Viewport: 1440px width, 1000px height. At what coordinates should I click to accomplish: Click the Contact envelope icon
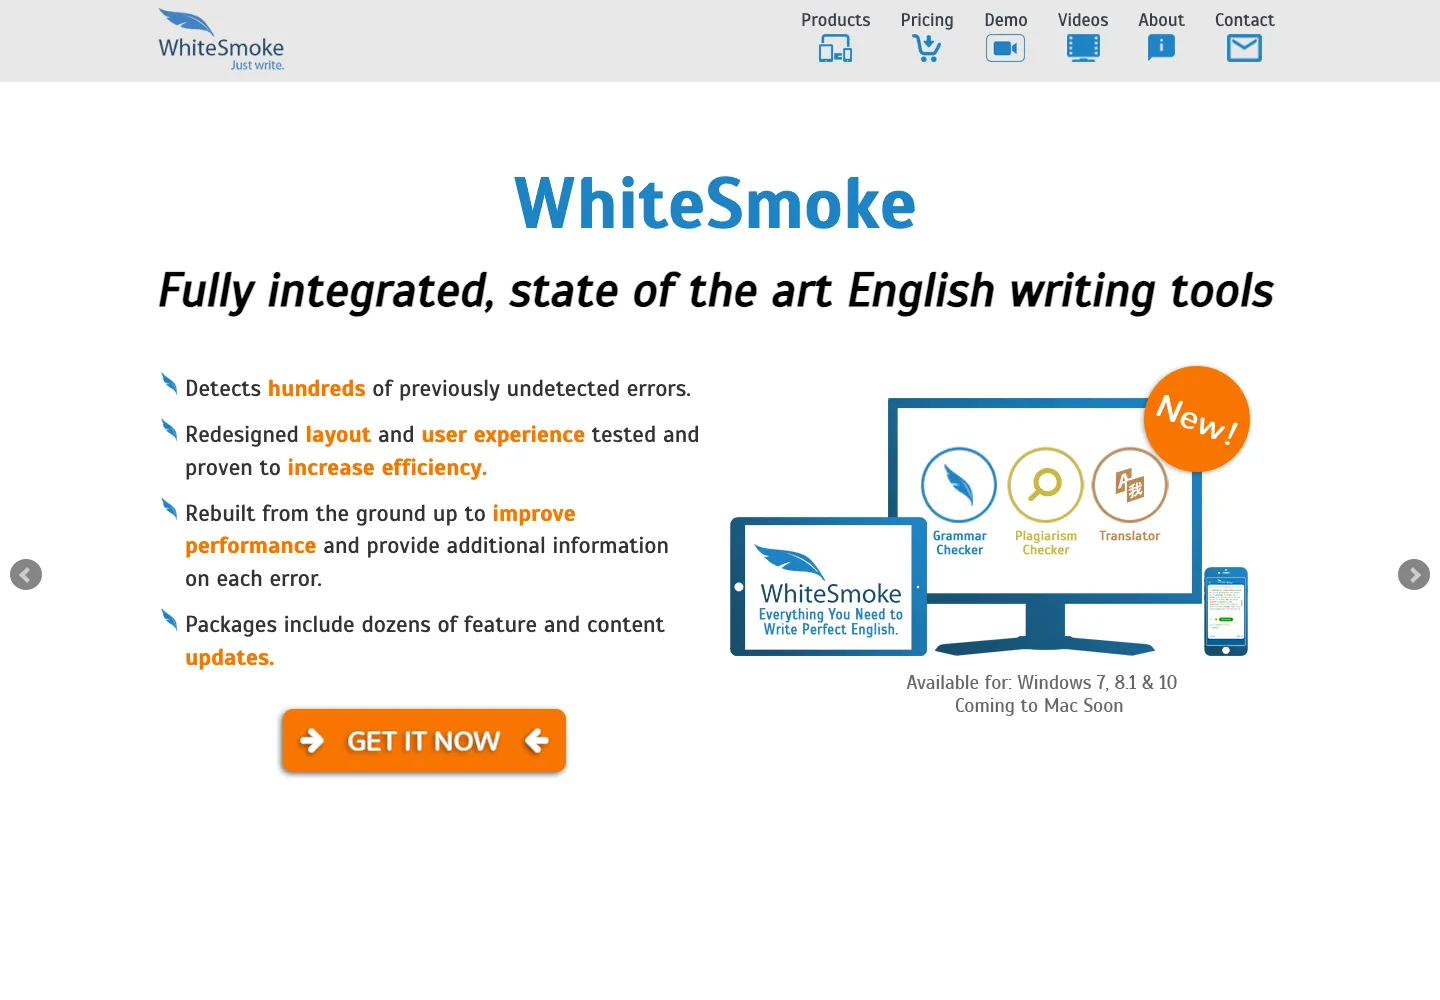tap(1244, 48)
